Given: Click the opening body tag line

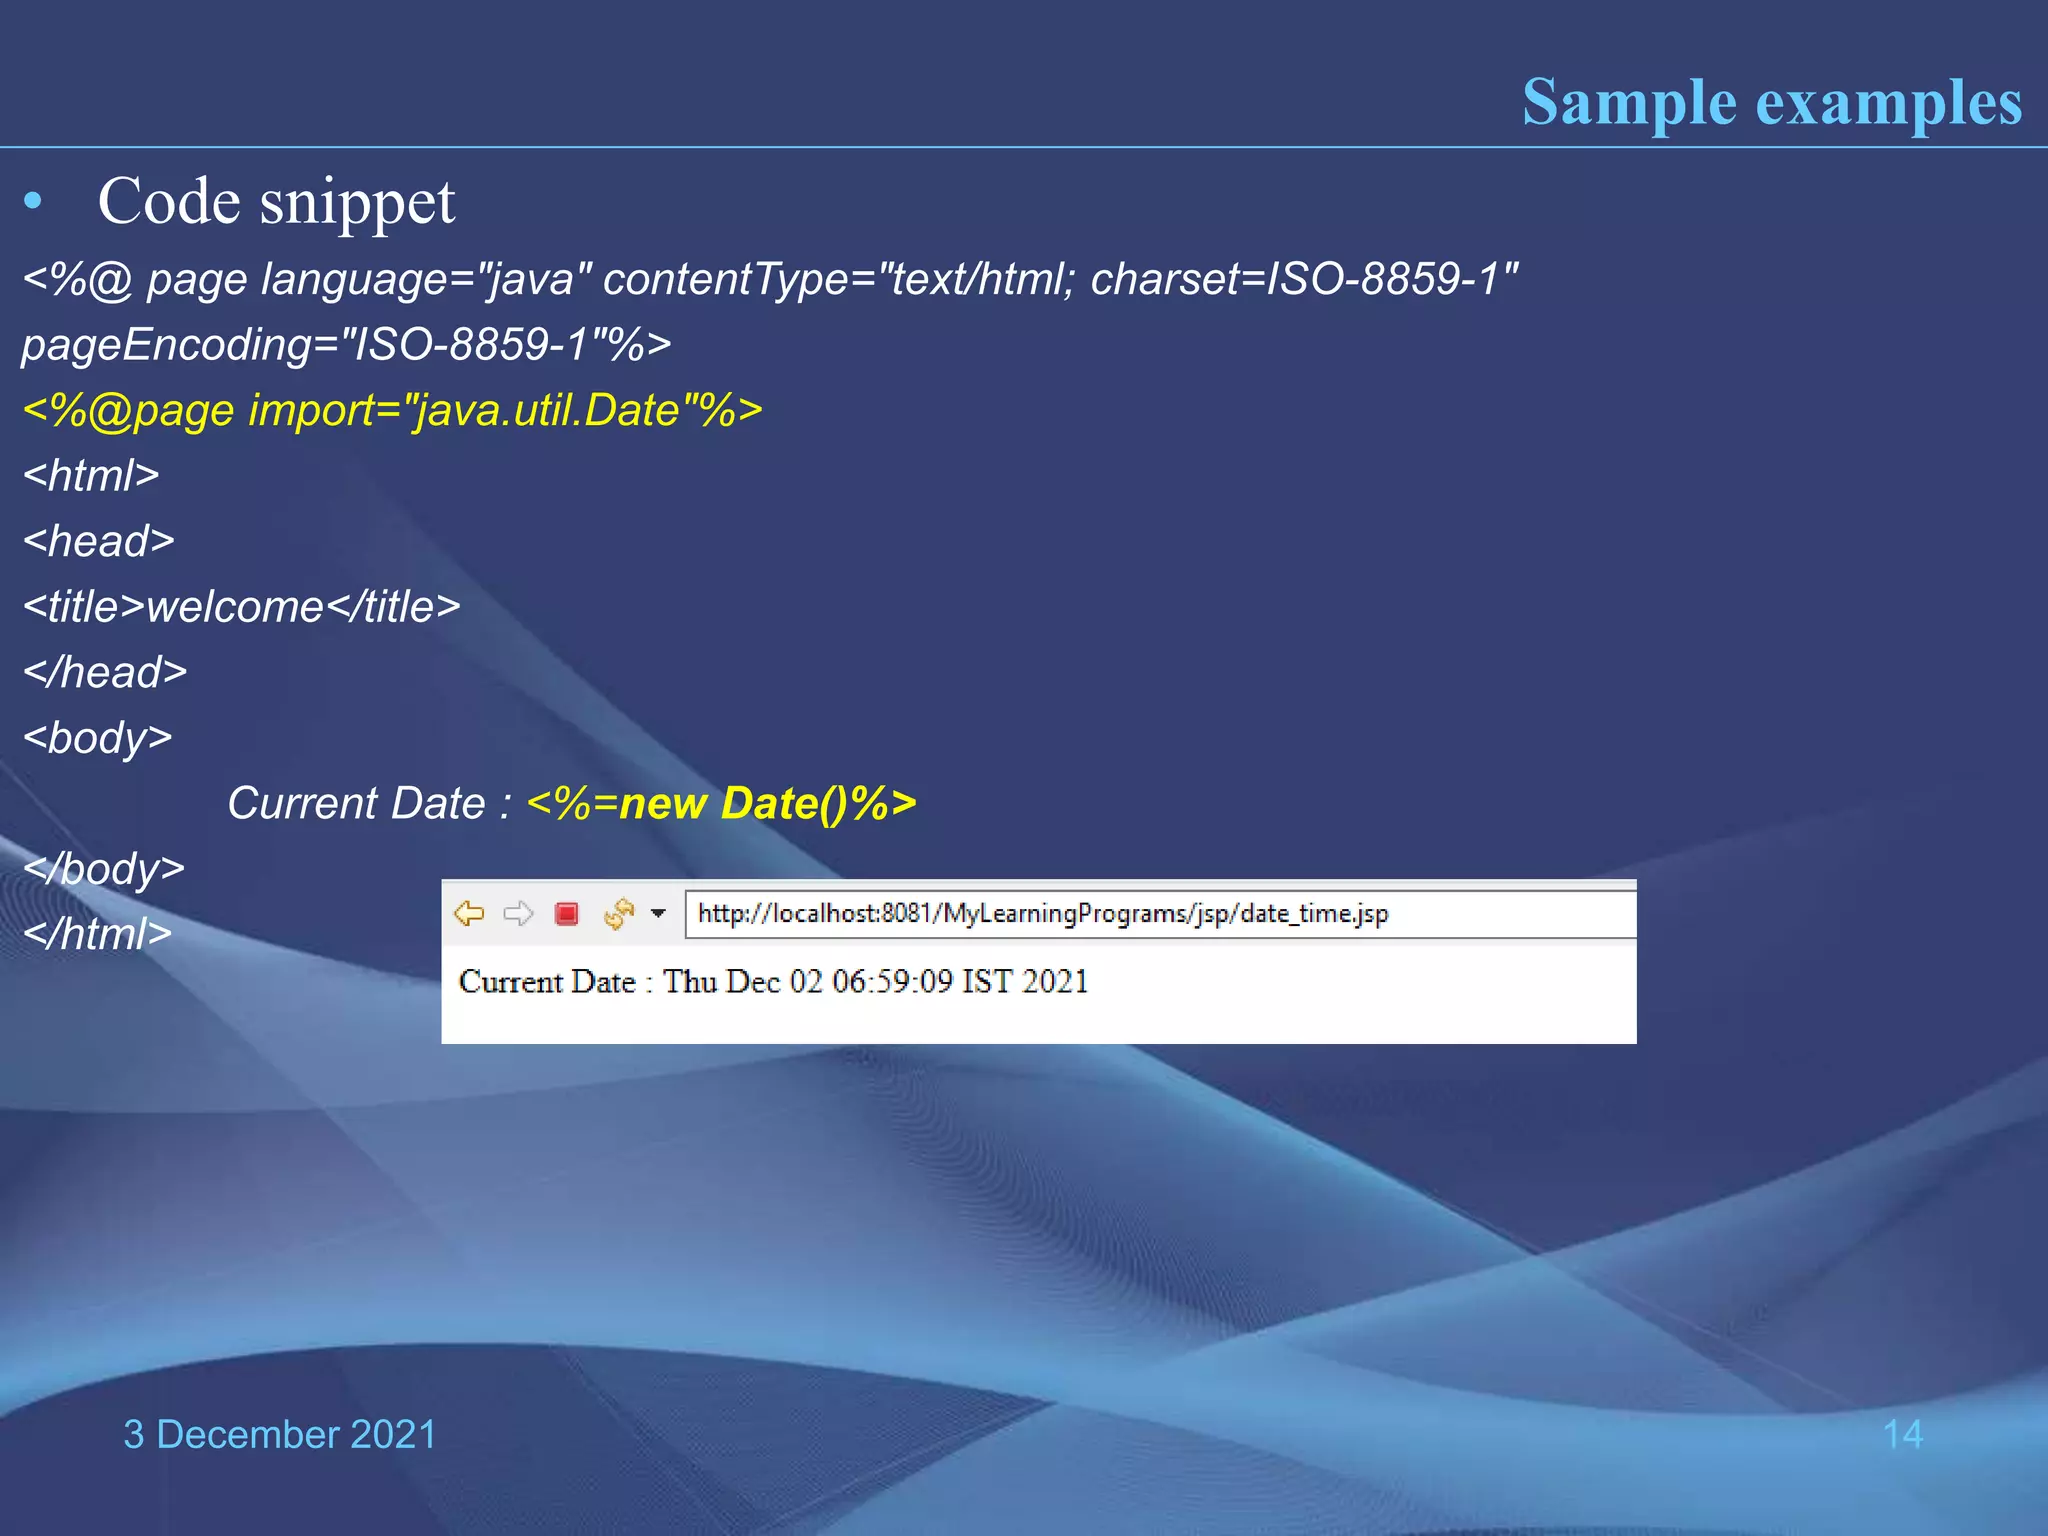Looking at the screenshot, I should (x=97, y=738).
